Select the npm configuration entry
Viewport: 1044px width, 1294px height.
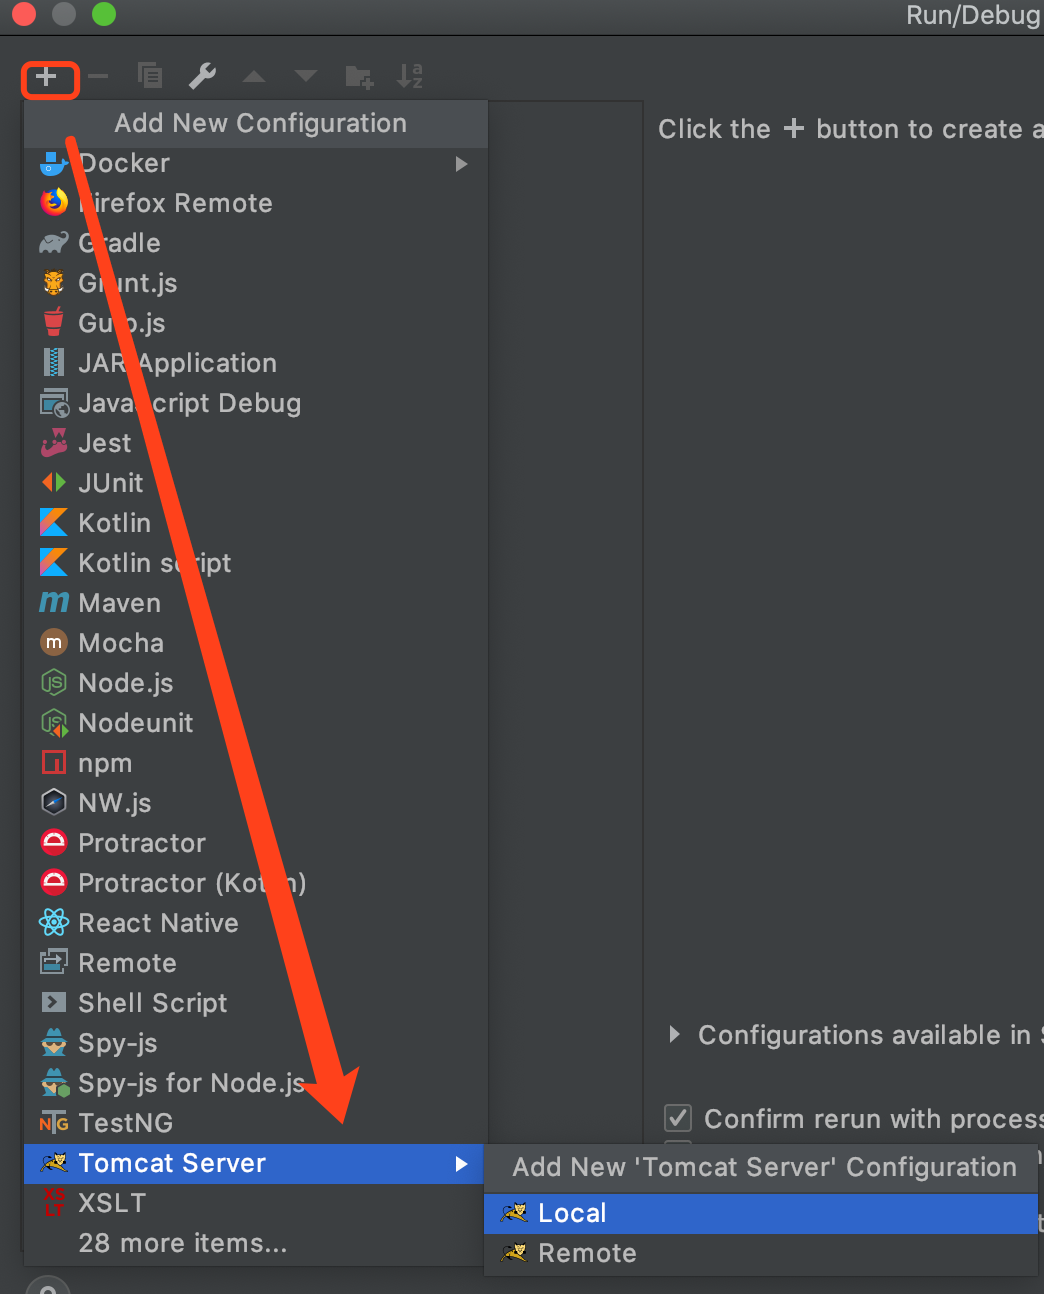click(256, 763)
